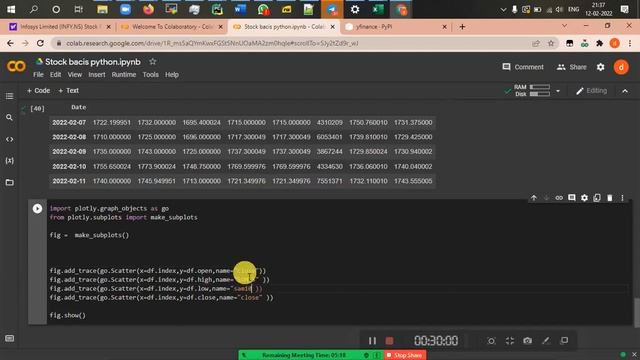Switch to the yfinance PyPI tab
The height and width of the screenshot is (360, 640).
click(396, 27)
